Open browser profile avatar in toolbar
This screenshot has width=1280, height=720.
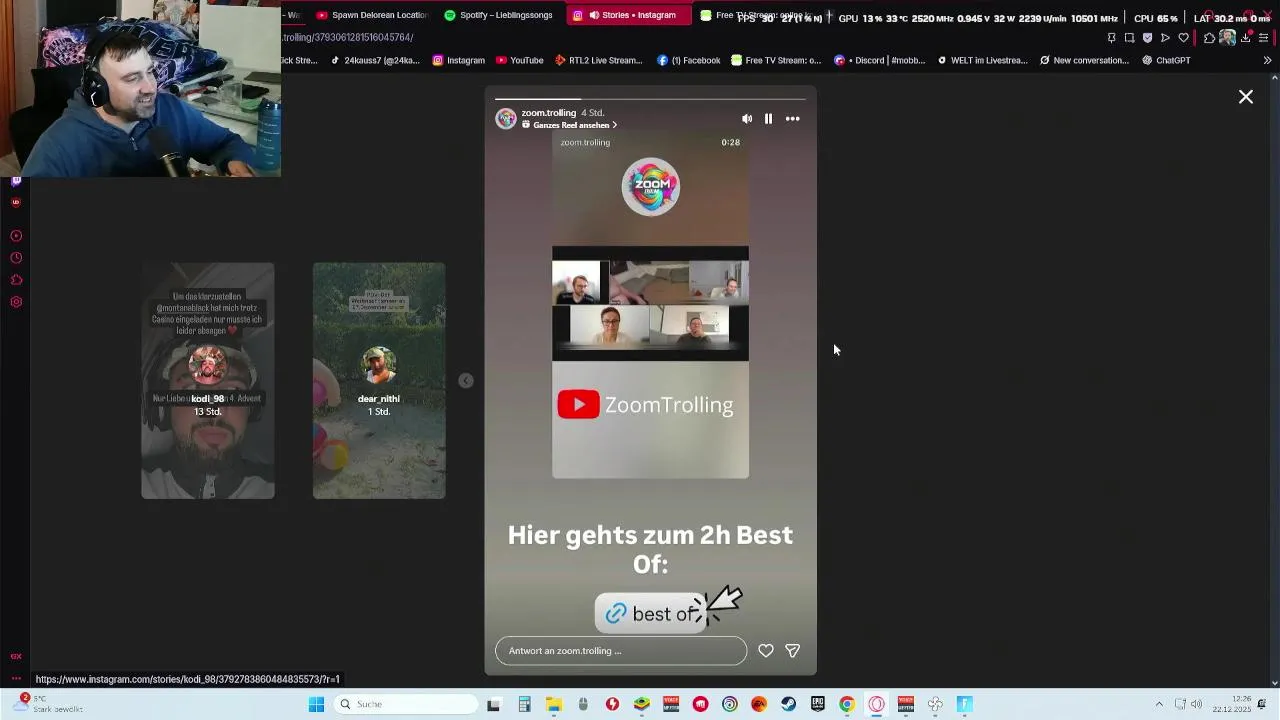pyautogui.click(x=1228, y=38)
